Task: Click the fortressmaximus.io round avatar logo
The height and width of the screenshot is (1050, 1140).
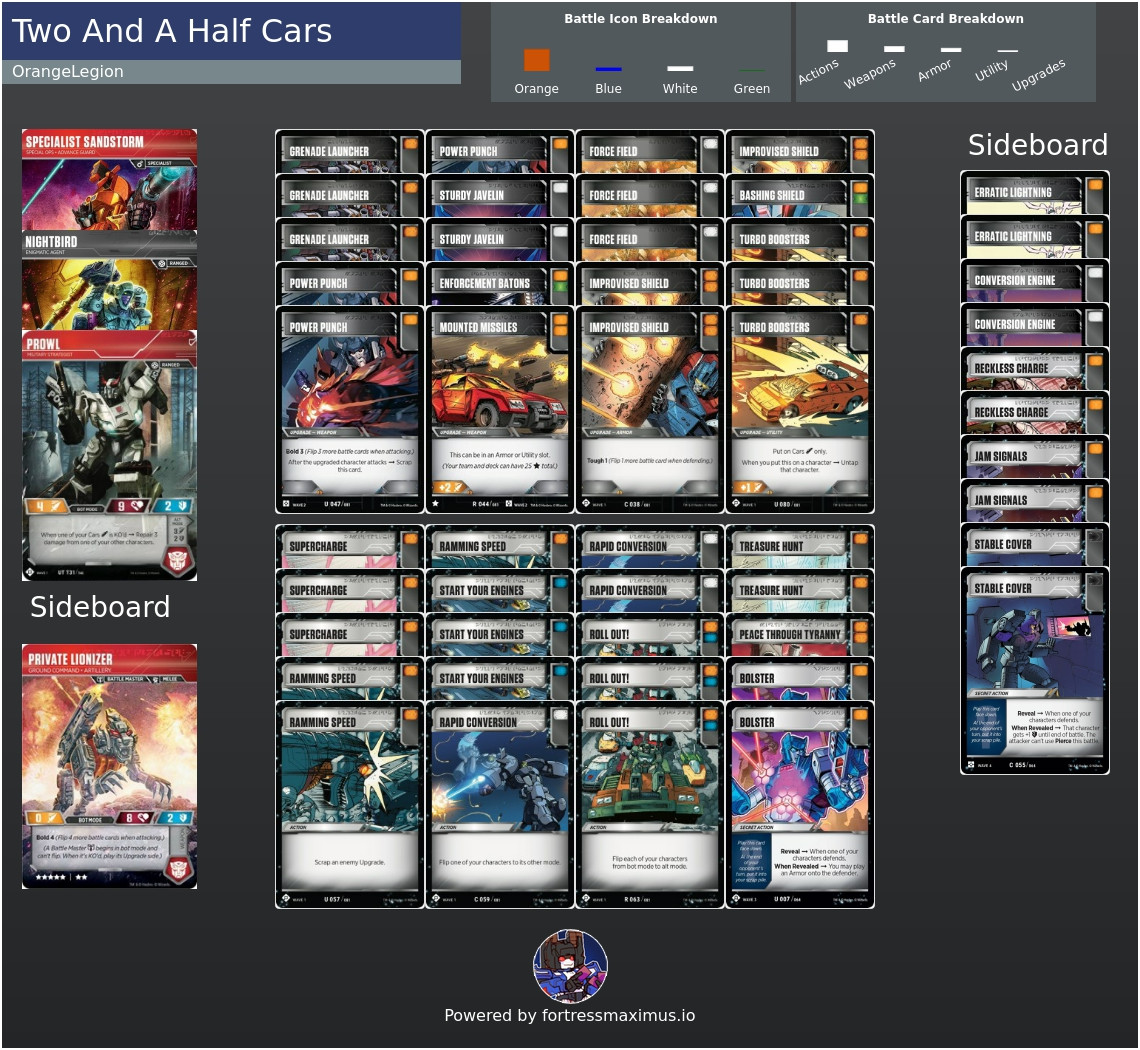Action: (571, 966)
